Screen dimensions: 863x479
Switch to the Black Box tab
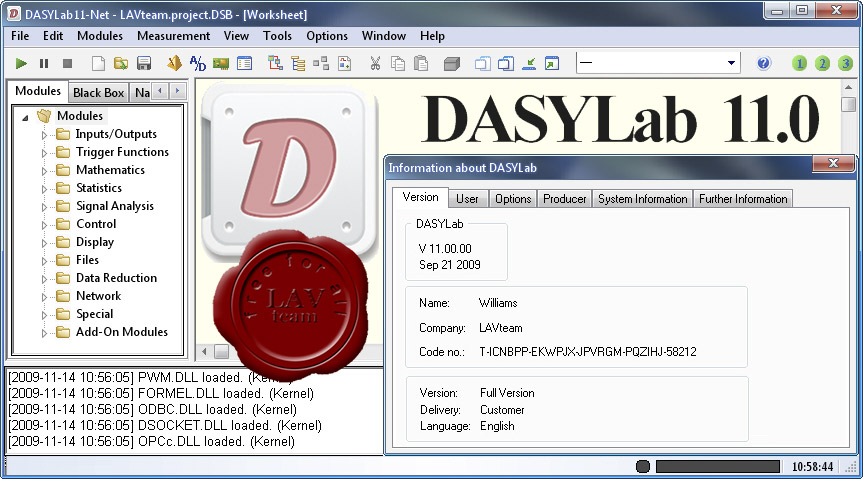pyautogui.click(x=99, y=92)
